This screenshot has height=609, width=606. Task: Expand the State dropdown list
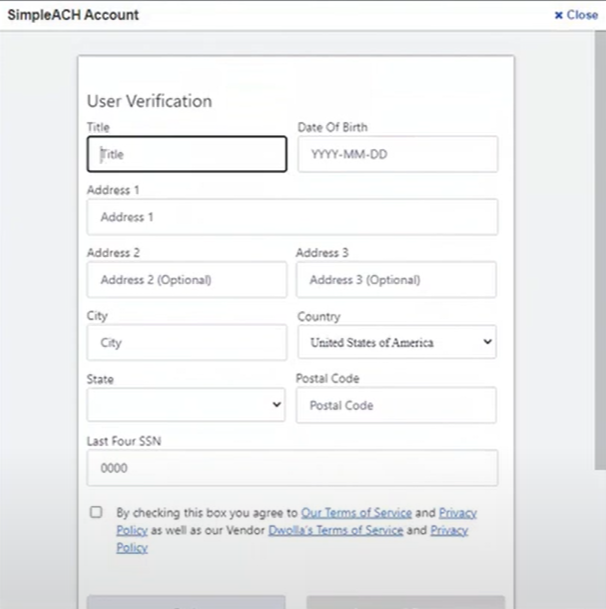pos(186,405)
